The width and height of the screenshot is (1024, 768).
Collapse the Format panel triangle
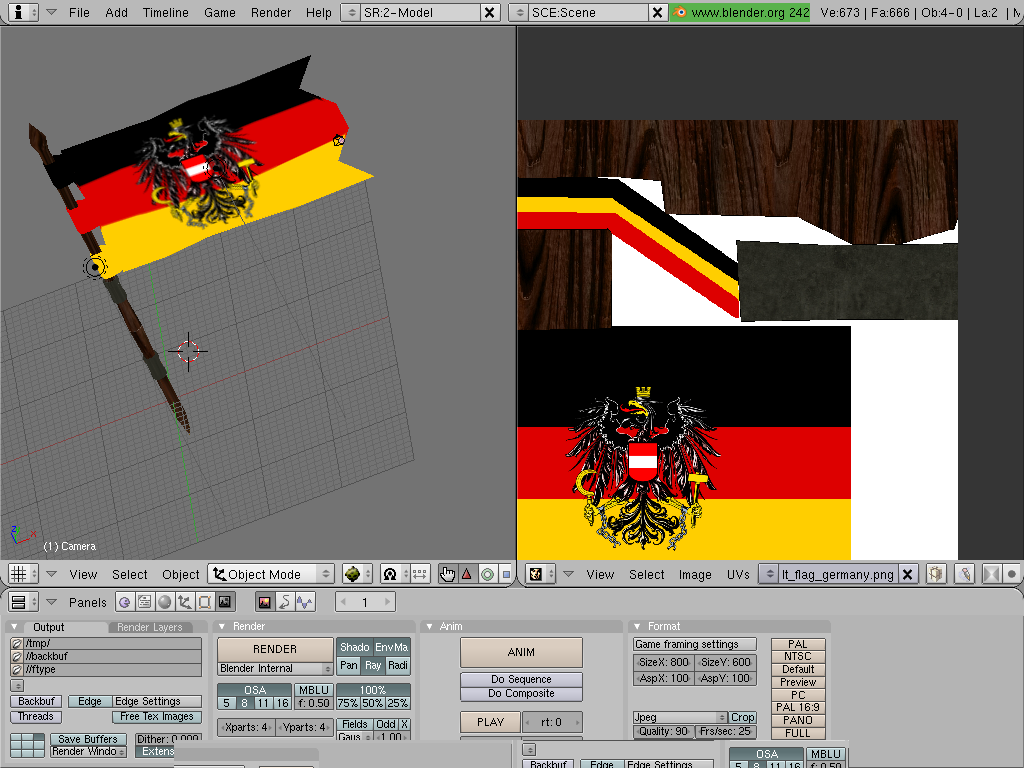(x=637, y=626)
